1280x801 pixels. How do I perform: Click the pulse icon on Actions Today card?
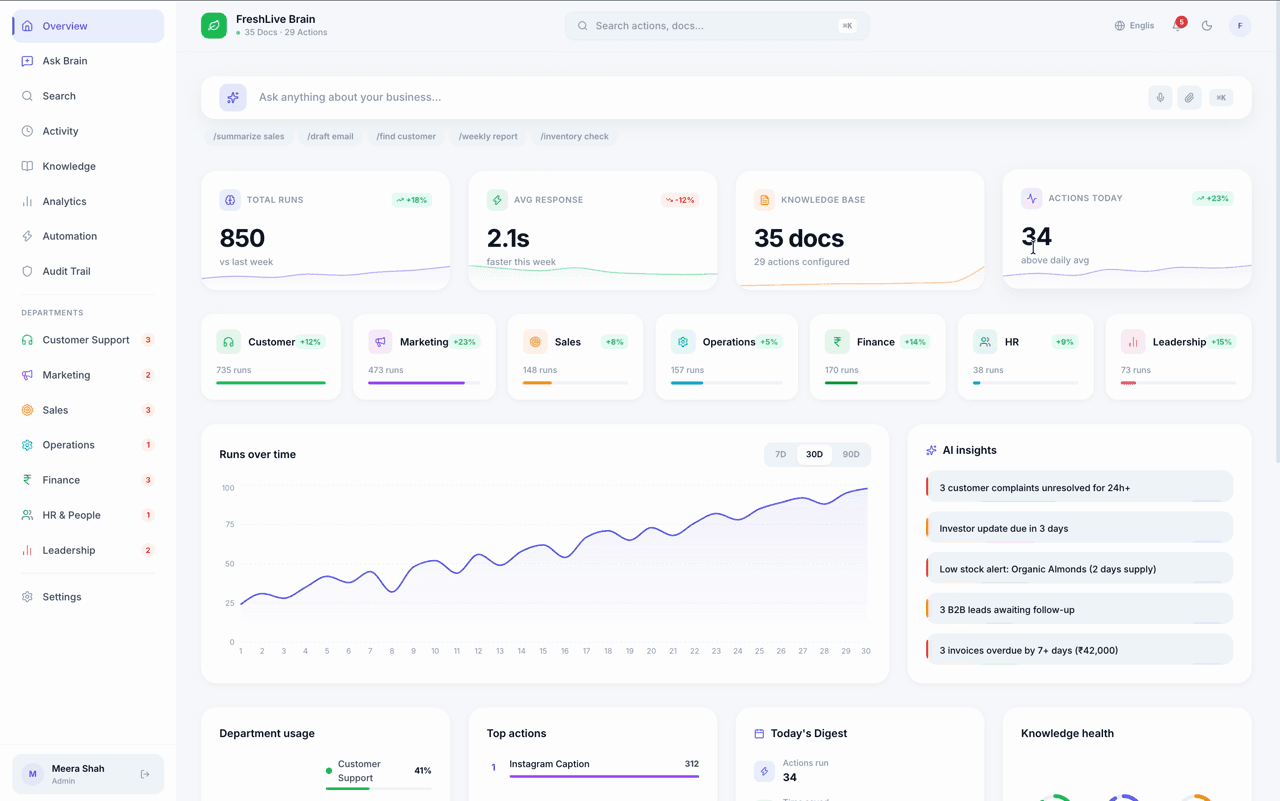point(1032,198)
